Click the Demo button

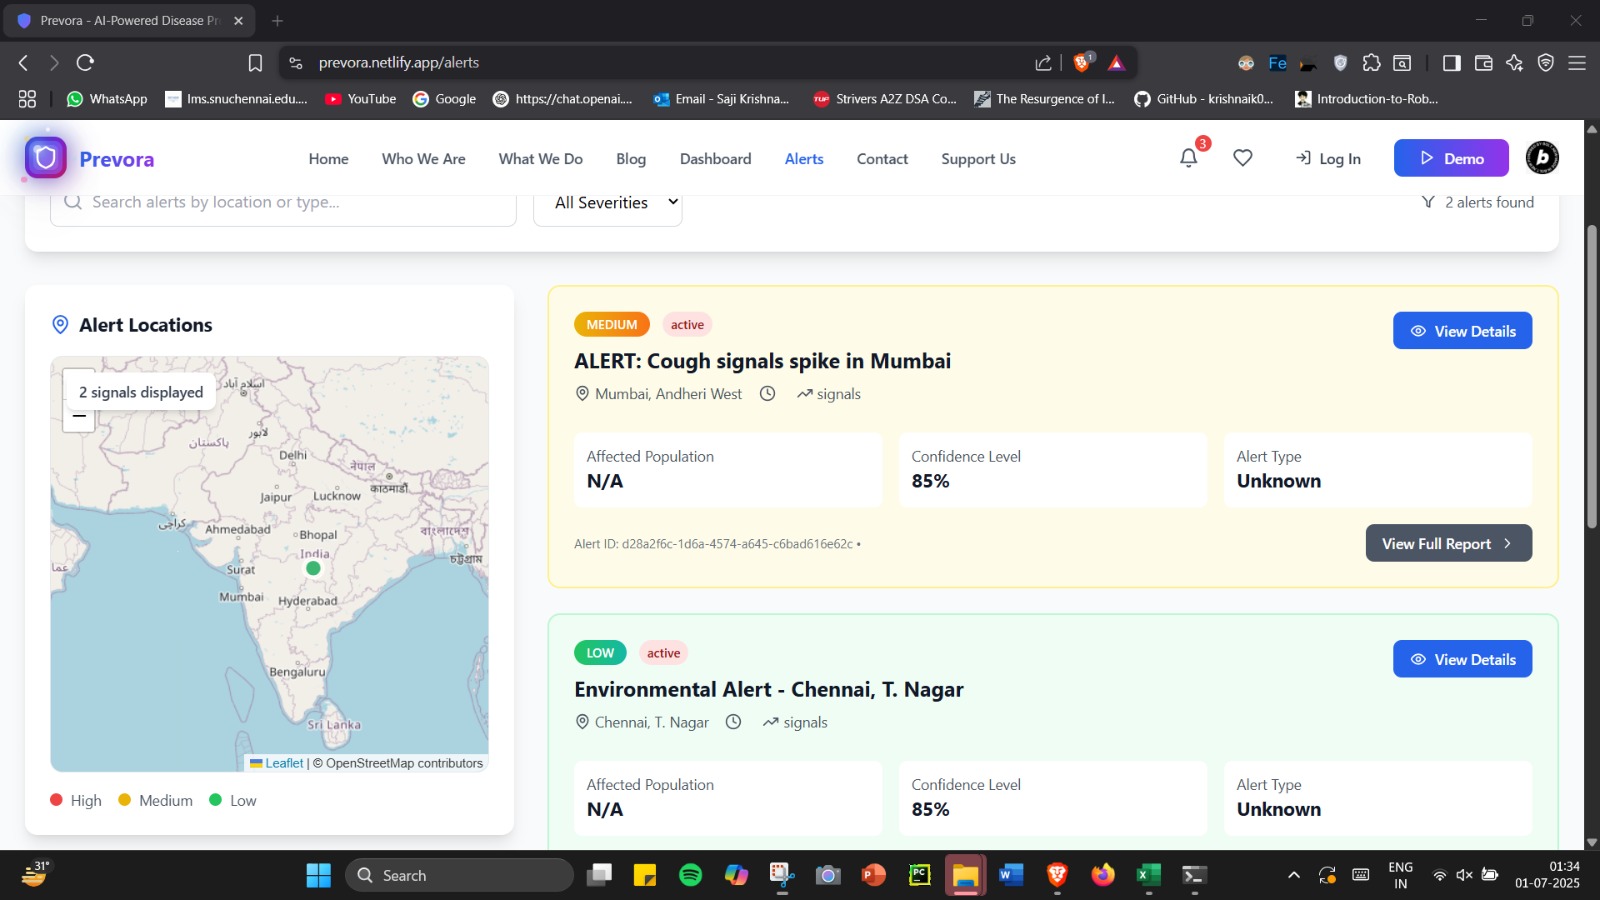pos(1452,158)
